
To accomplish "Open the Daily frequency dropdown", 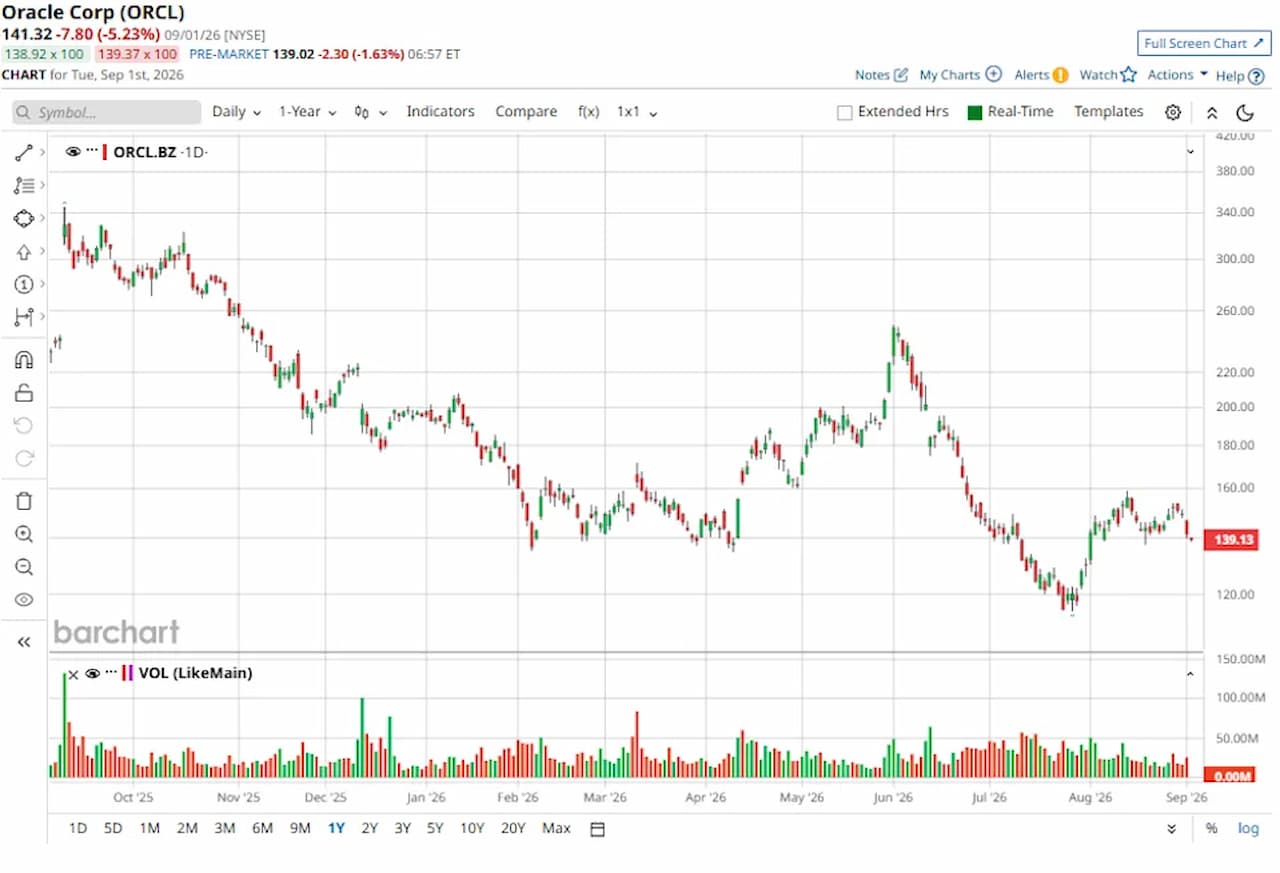I will coord(237,112).
